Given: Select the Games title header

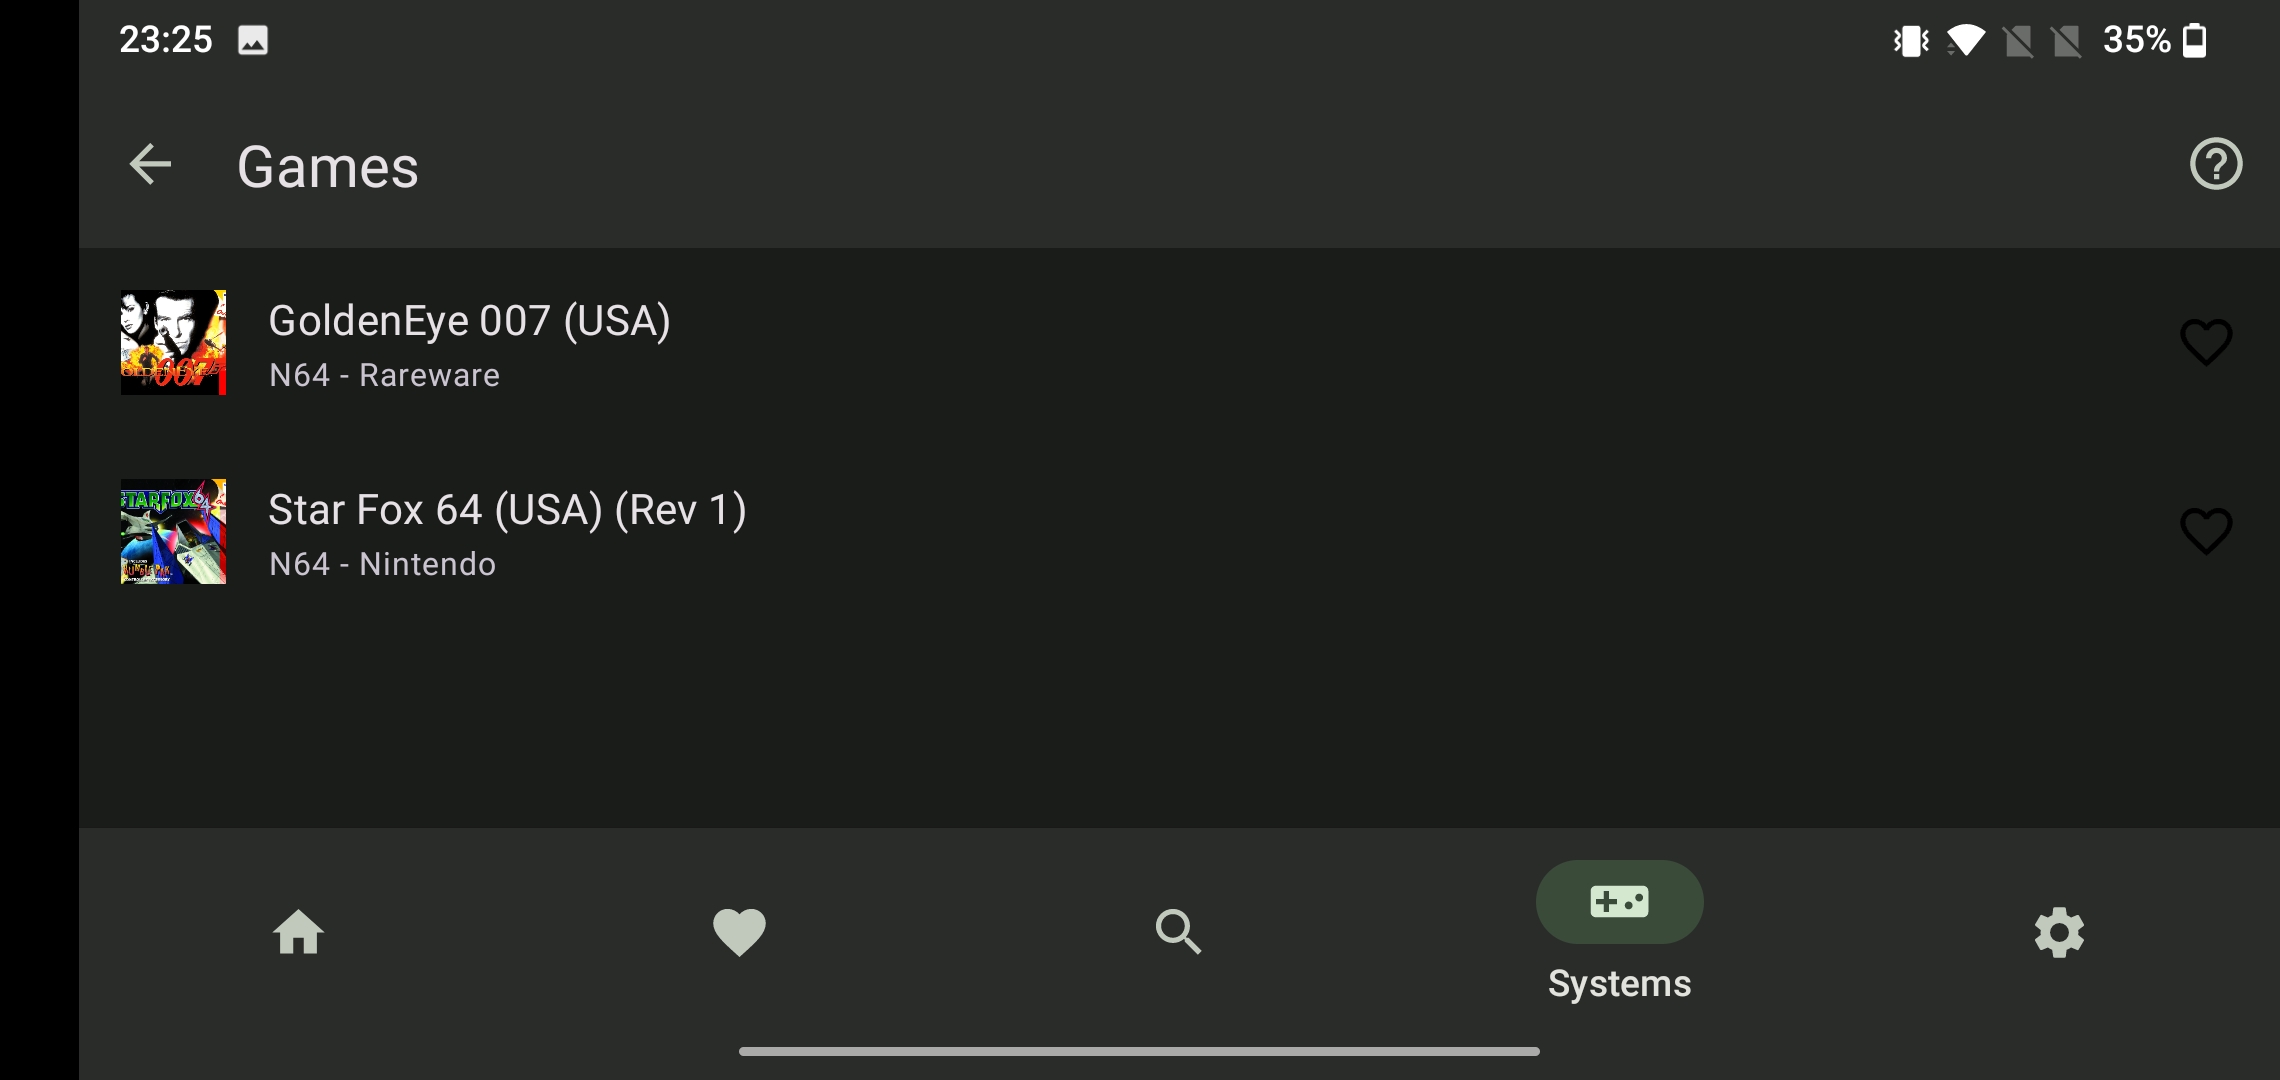Looking at the screenshot, I should 327,166.
